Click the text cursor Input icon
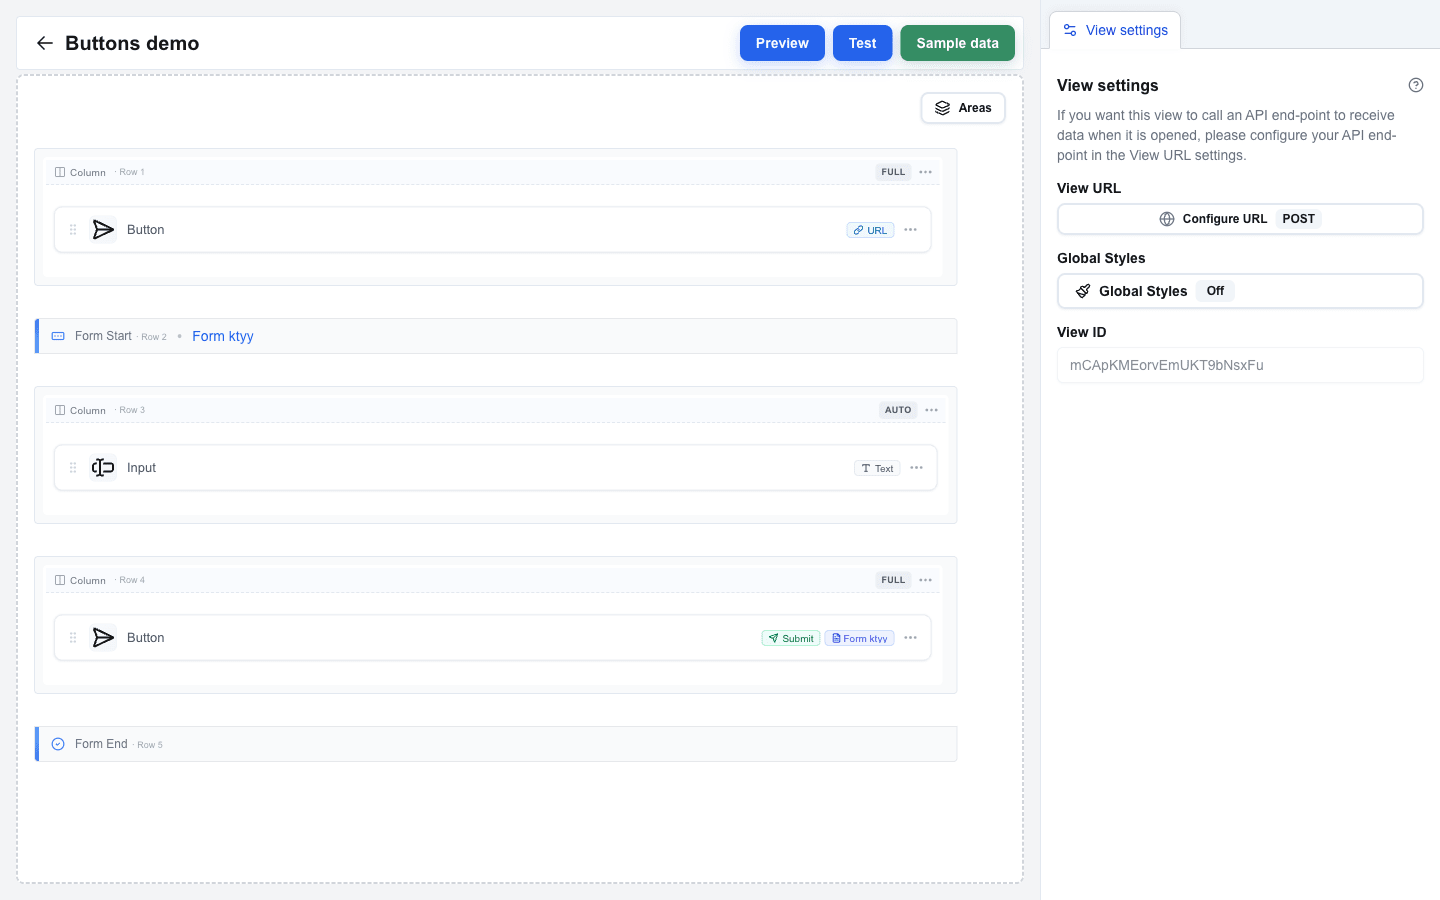 coord(103,468)
